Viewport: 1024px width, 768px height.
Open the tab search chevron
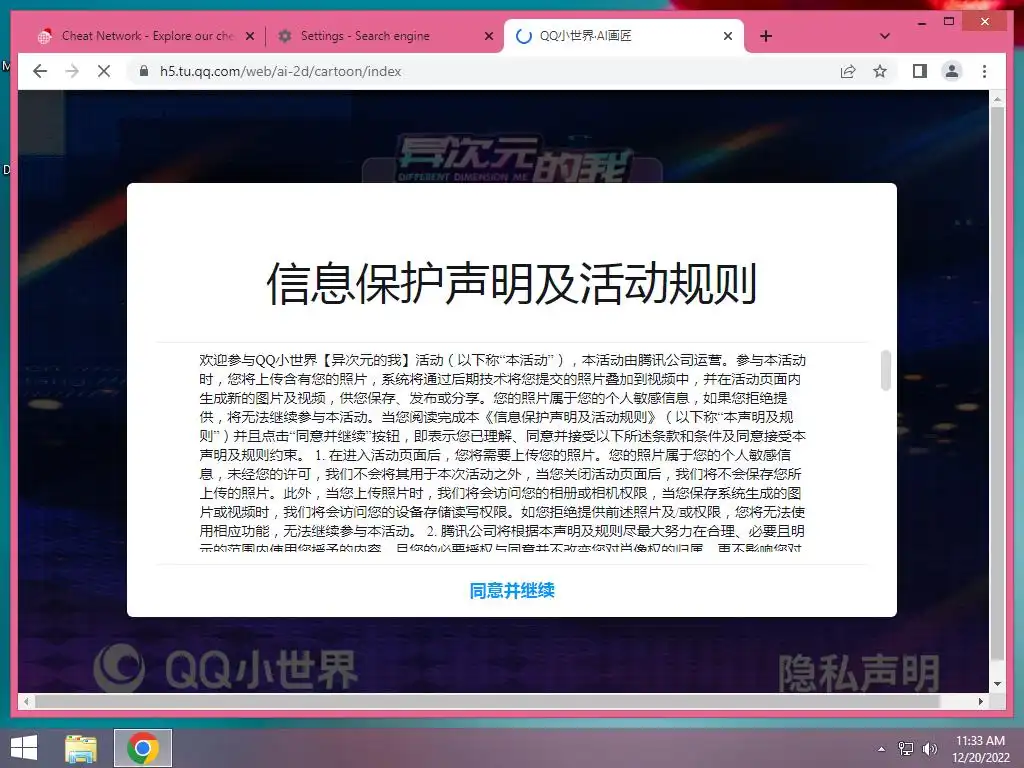(x=885, y=36)
